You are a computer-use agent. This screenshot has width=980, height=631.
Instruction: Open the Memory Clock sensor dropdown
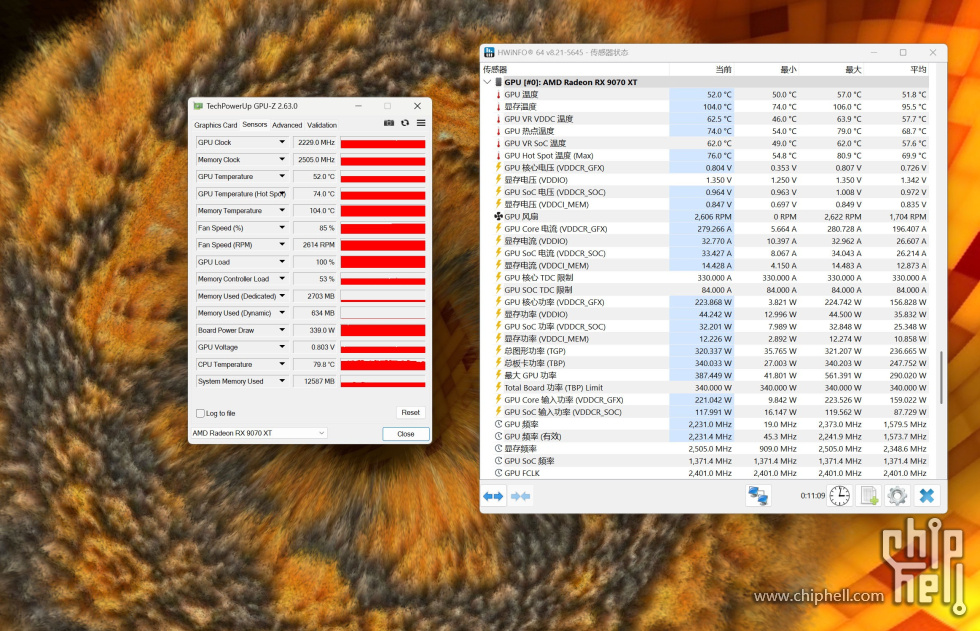tap(282, 160)
